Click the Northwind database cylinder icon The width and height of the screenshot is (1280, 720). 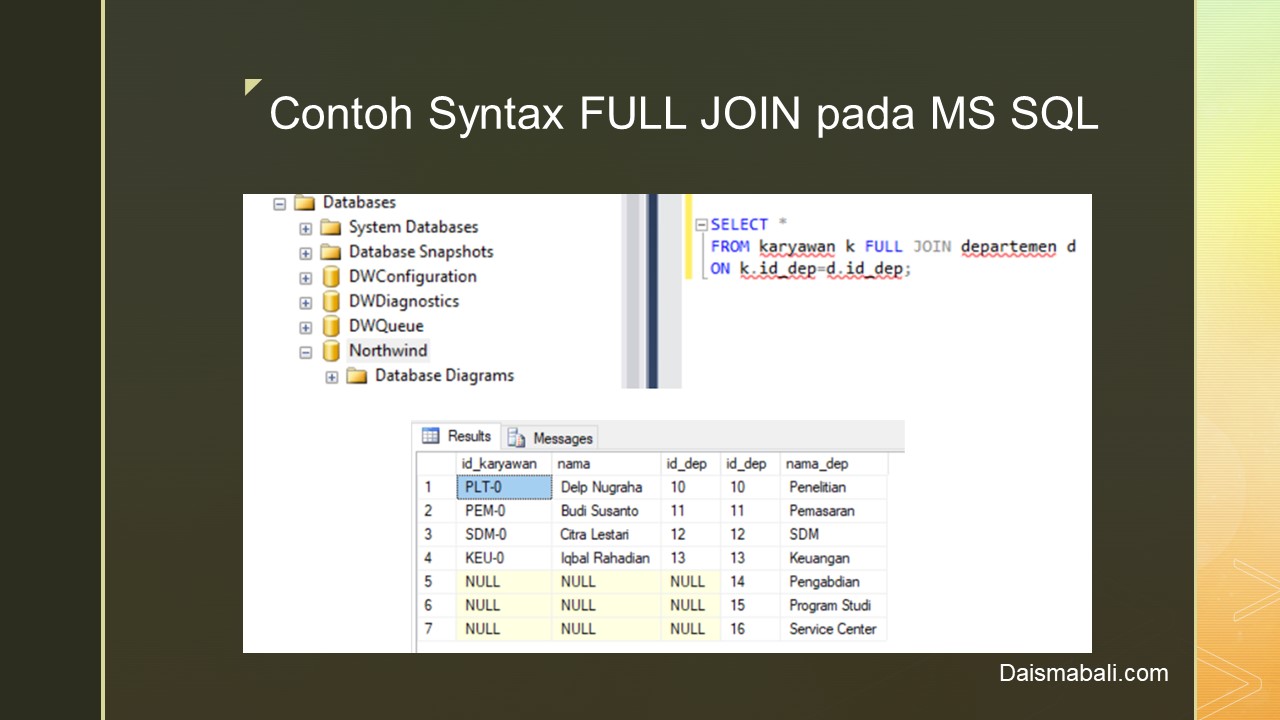coord(331,352)
